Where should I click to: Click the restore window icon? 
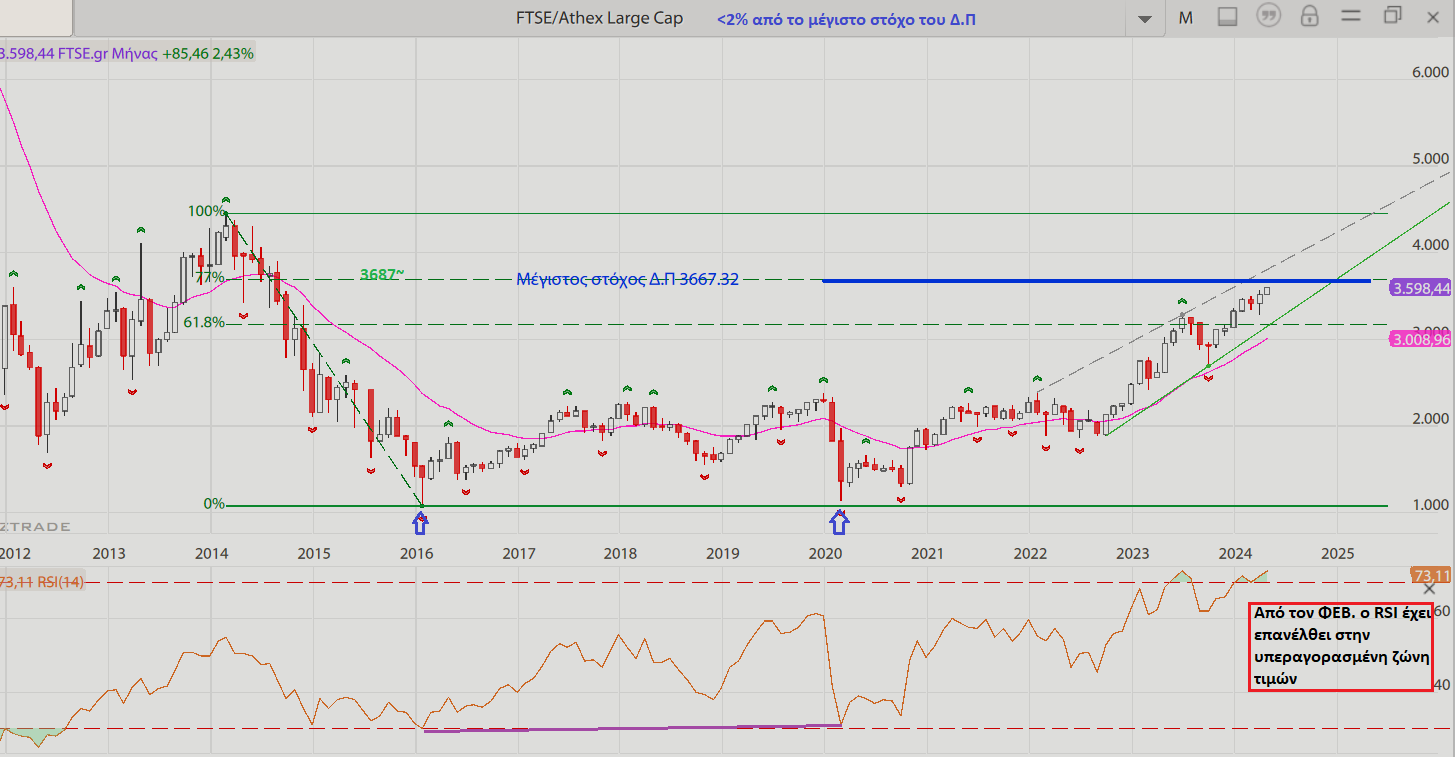click(1393, 16)
